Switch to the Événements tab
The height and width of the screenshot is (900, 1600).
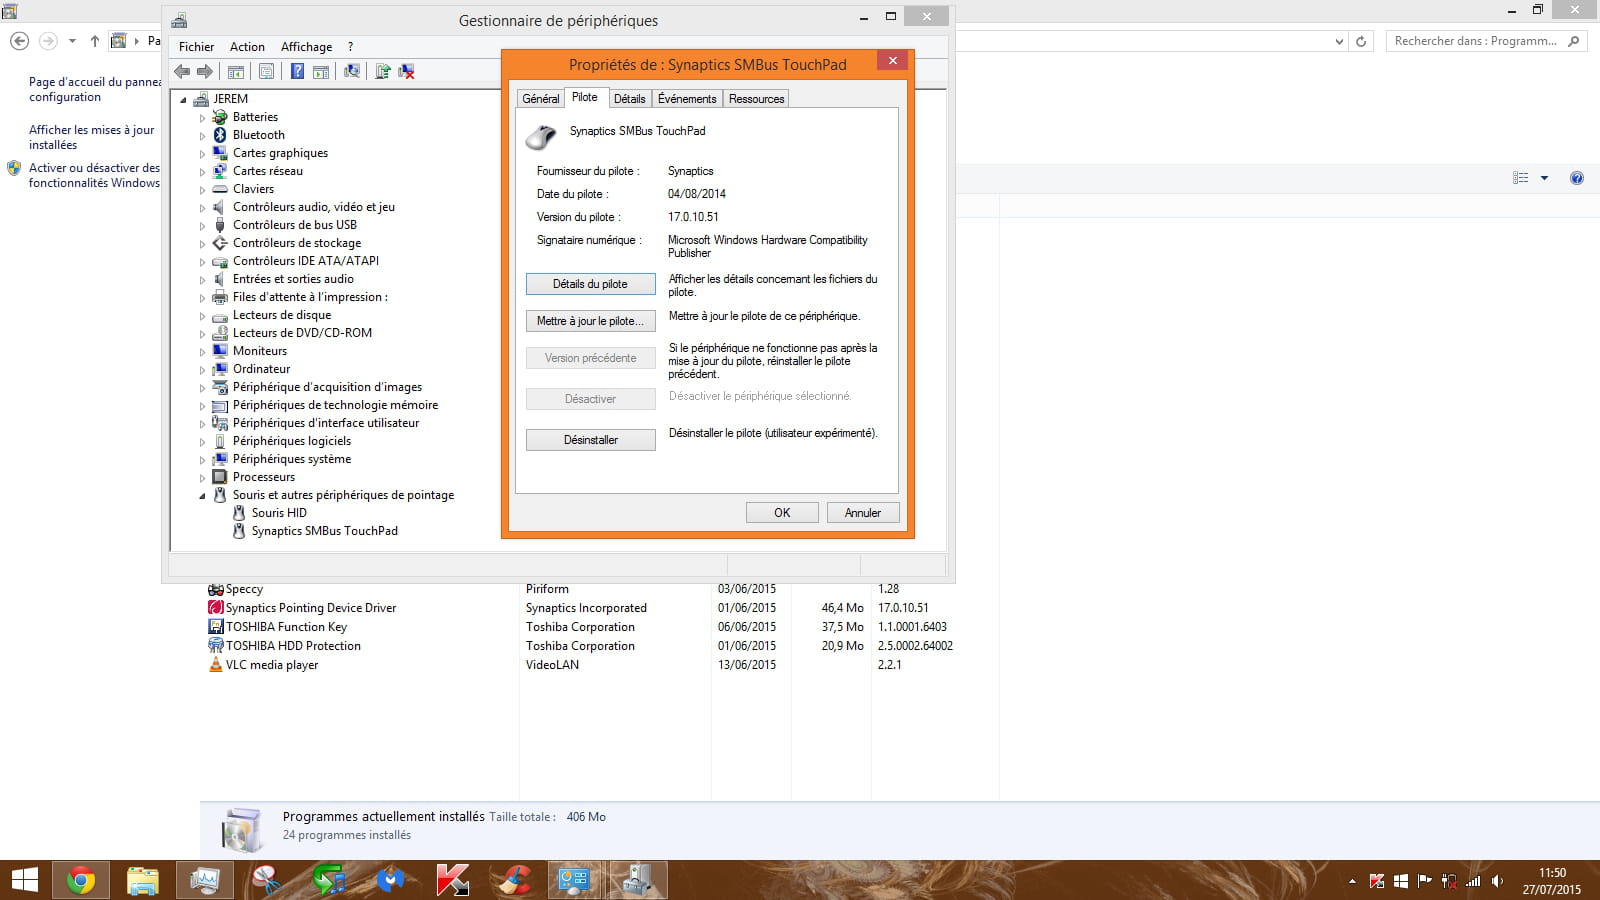[686, 99]
